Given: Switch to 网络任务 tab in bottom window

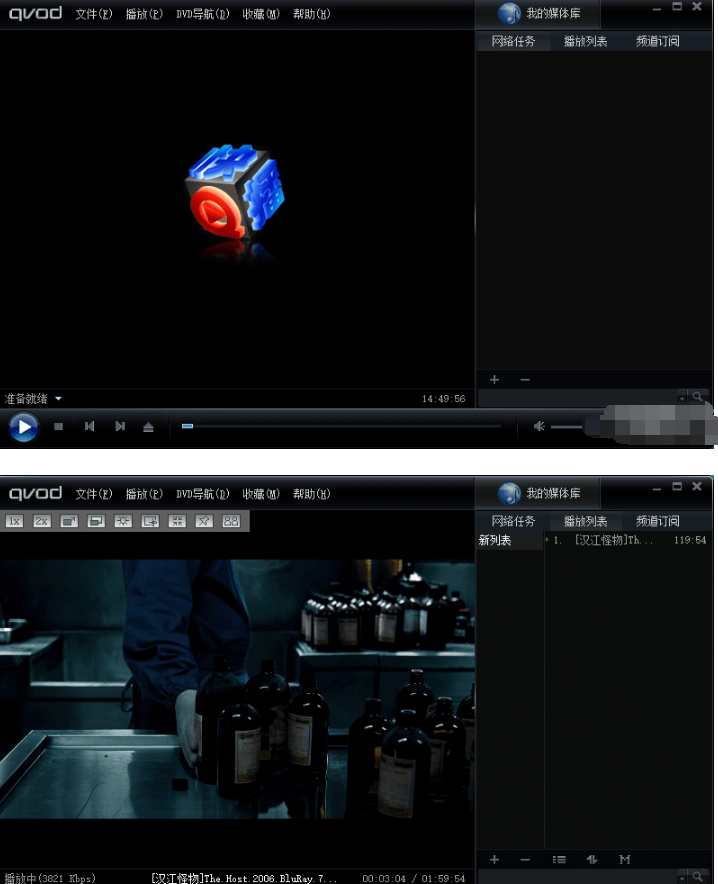Looking at the screenshot, I should click(513, 521).
